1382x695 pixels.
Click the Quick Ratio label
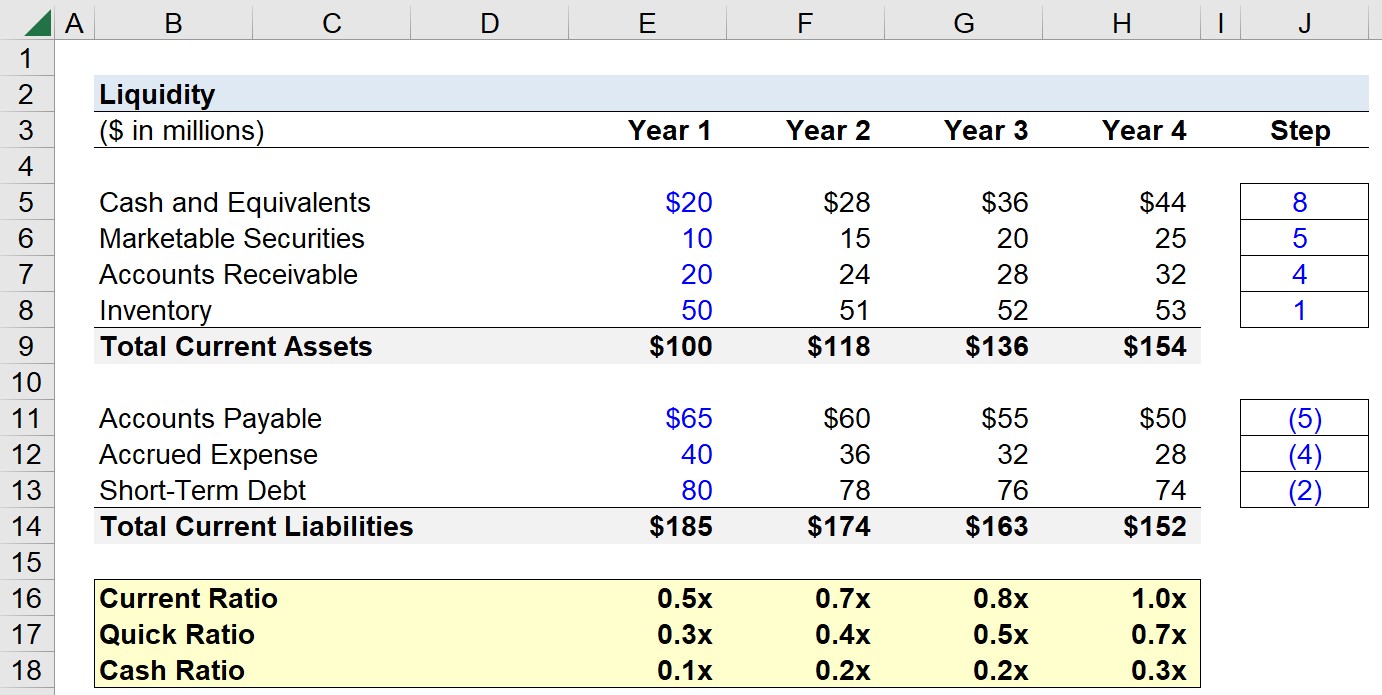pyautogui.click(x=177, y=635)
